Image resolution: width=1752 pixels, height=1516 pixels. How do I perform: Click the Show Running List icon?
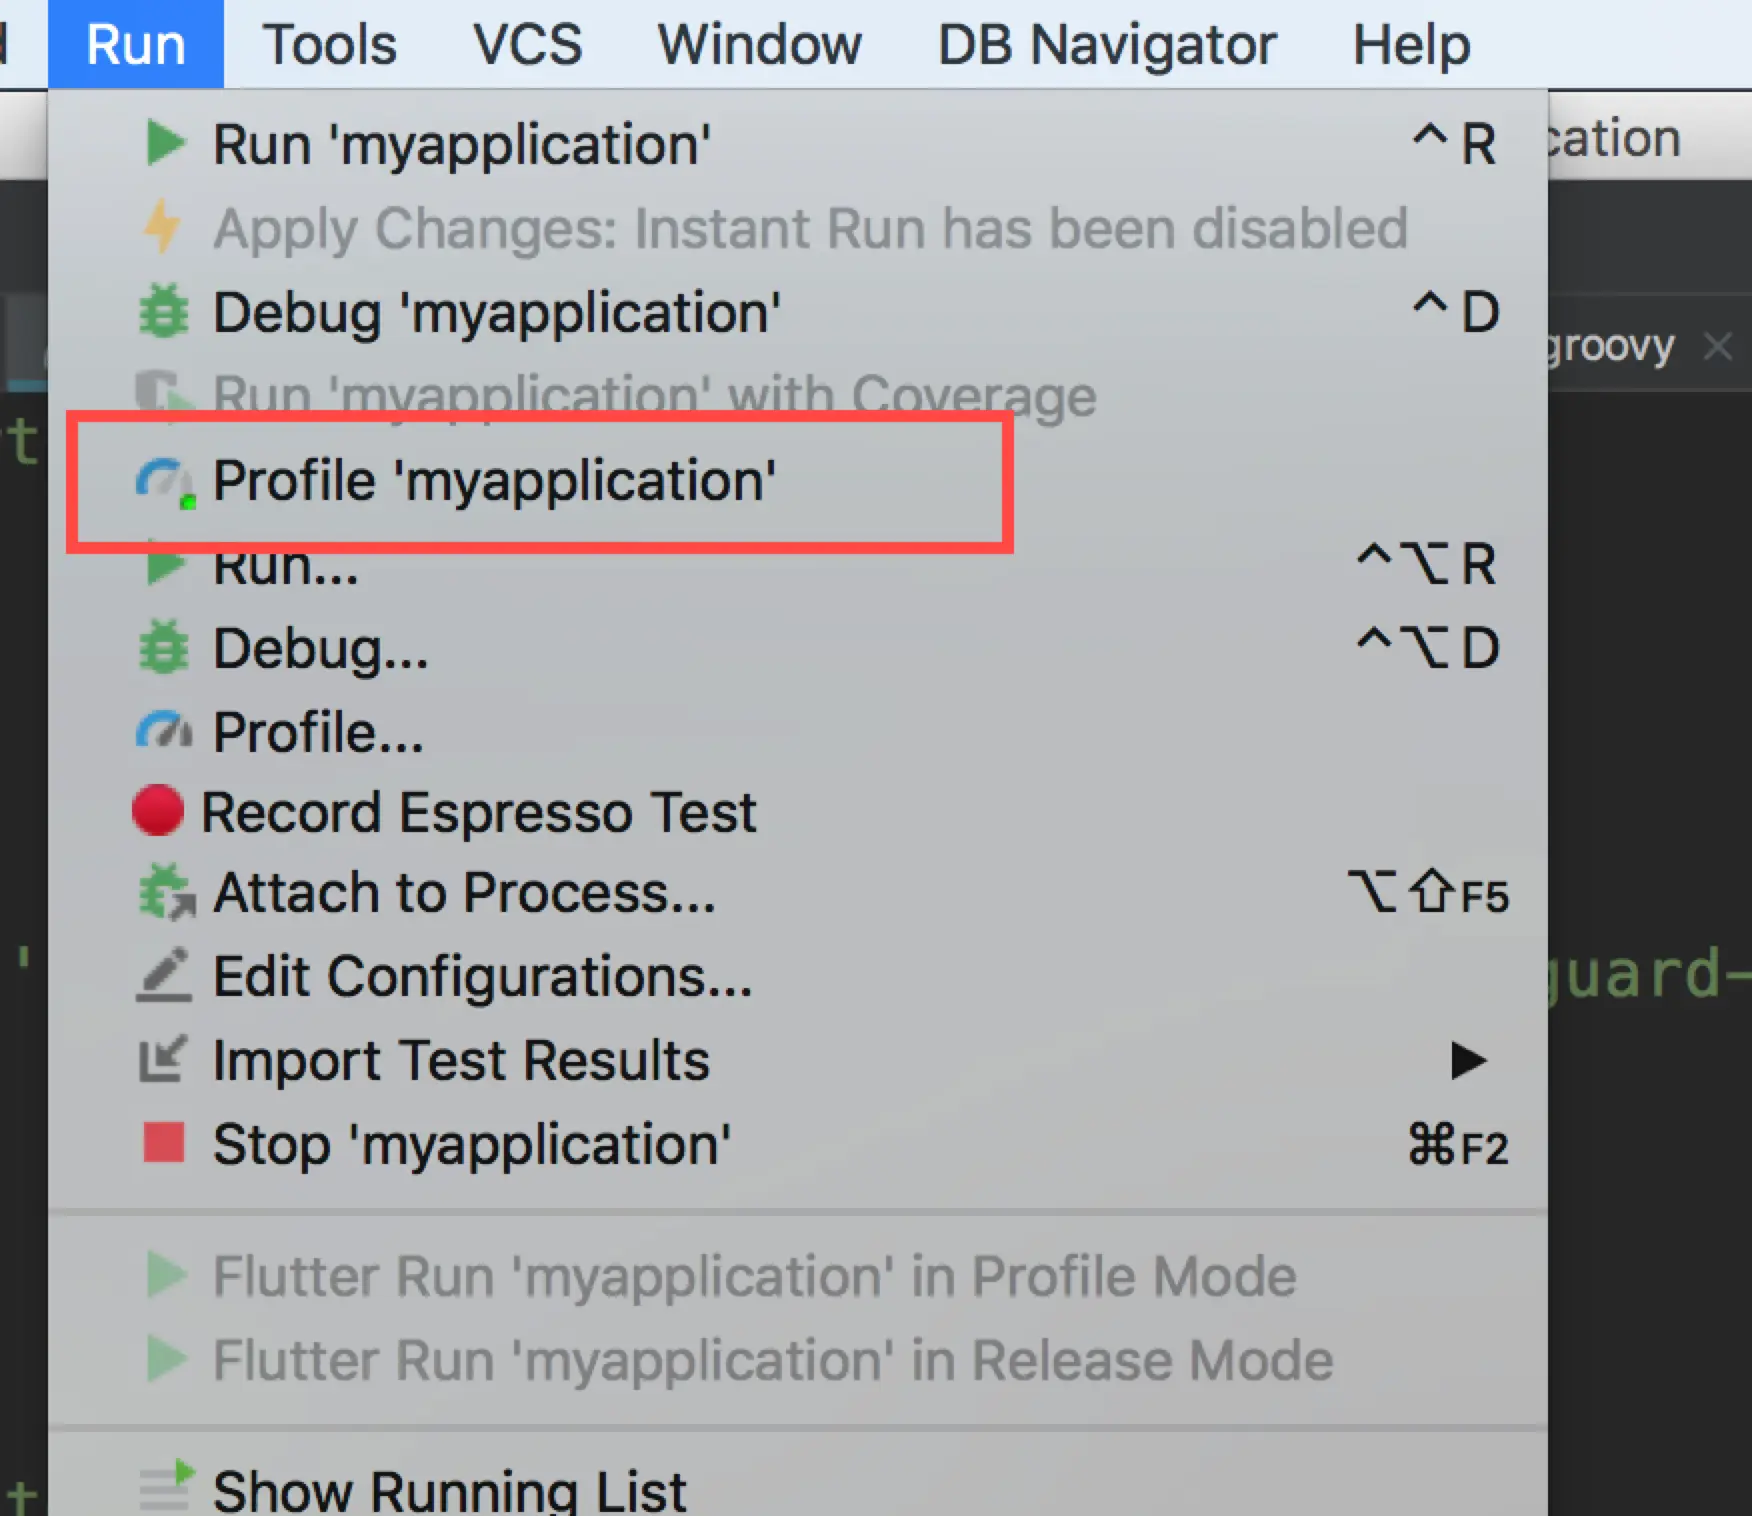pos(165,1485)
